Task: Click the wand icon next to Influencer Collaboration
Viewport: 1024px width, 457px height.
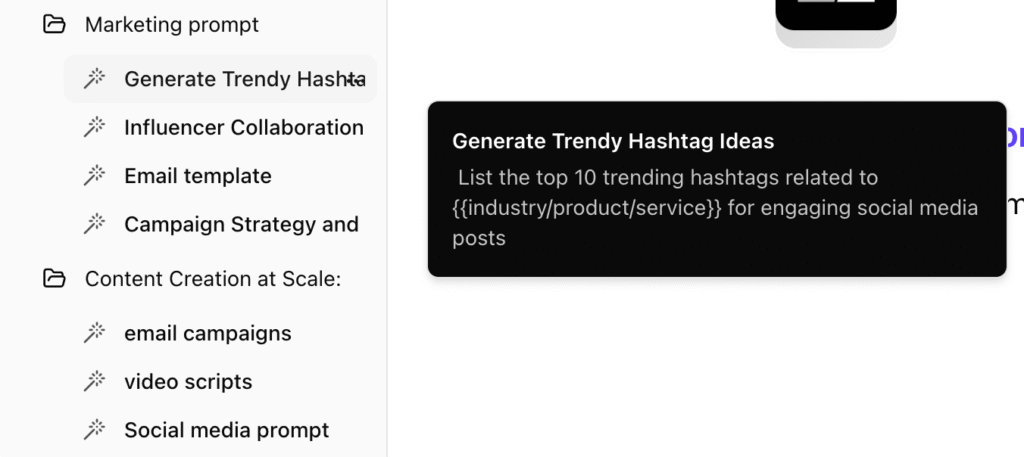Action: [x=95, y=127]
